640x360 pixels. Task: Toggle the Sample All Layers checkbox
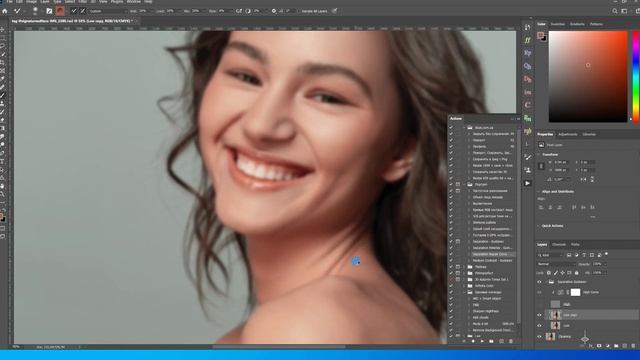314,11
